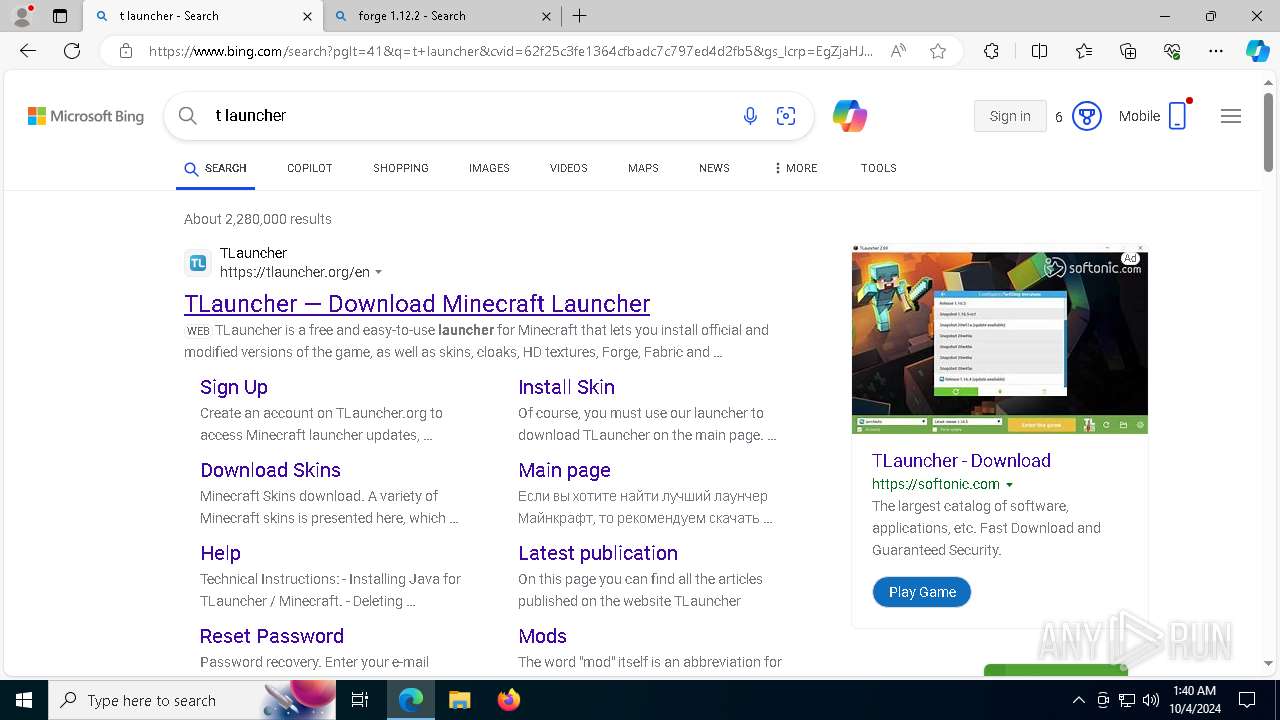Open Task View on taskbar
The height and width of the screenshot is (720, 1280).
[x=360, y=700]
